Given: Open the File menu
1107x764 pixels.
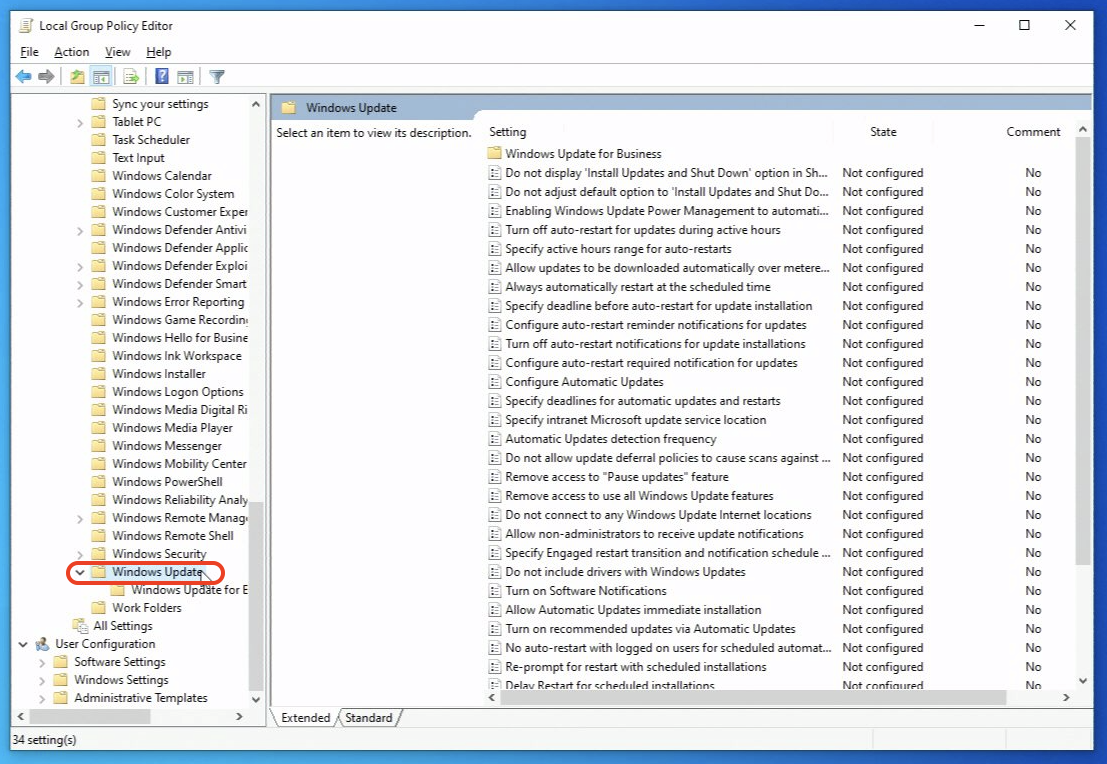Looking at the screenshot, I should tap(30, 52).
